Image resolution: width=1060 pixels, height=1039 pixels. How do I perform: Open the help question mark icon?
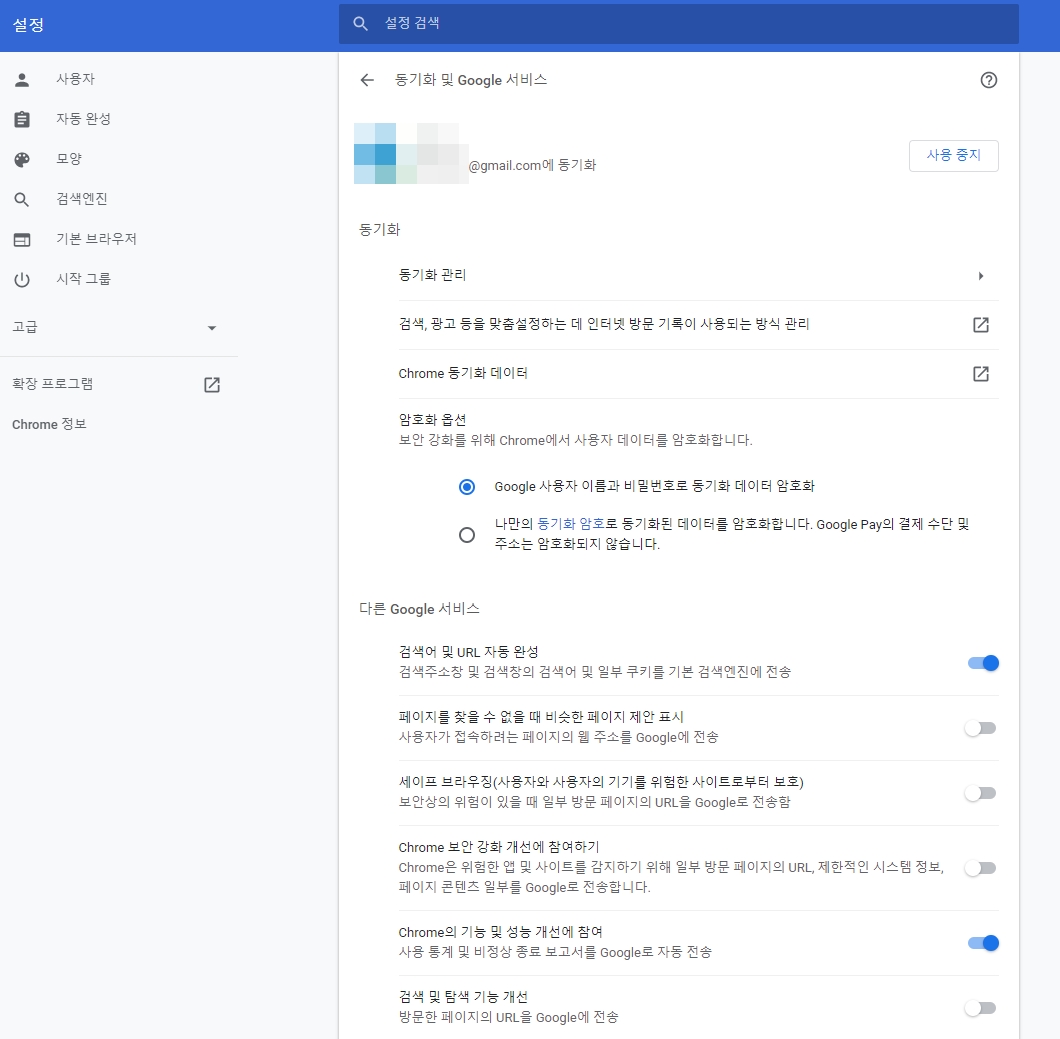[x=988, y=80]
